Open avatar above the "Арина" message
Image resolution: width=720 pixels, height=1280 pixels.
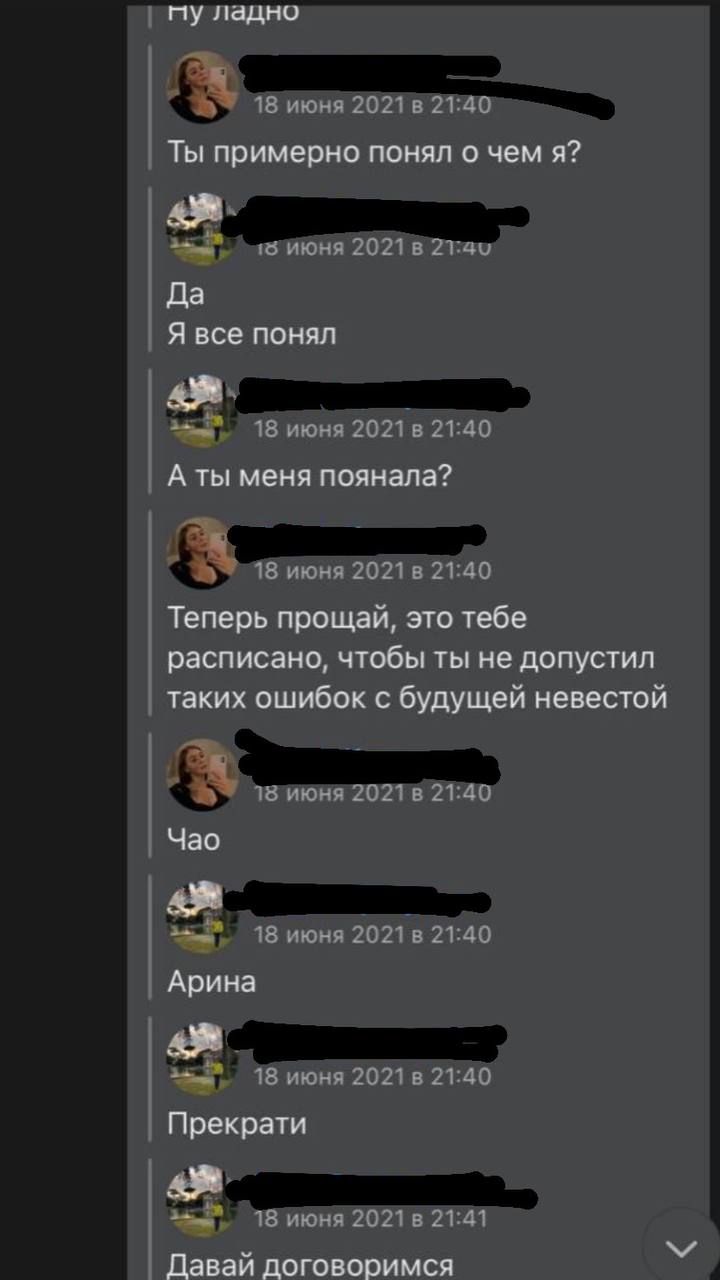point(202,917)
